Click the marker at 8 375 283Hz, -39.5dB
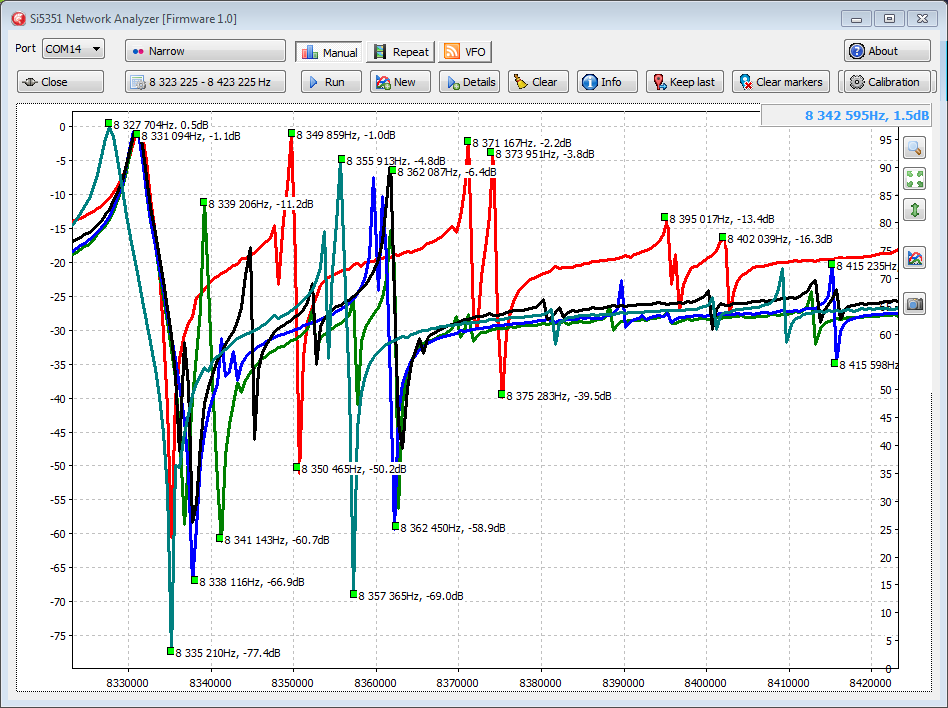The image size is (948, 708). [x=502, y=394]
